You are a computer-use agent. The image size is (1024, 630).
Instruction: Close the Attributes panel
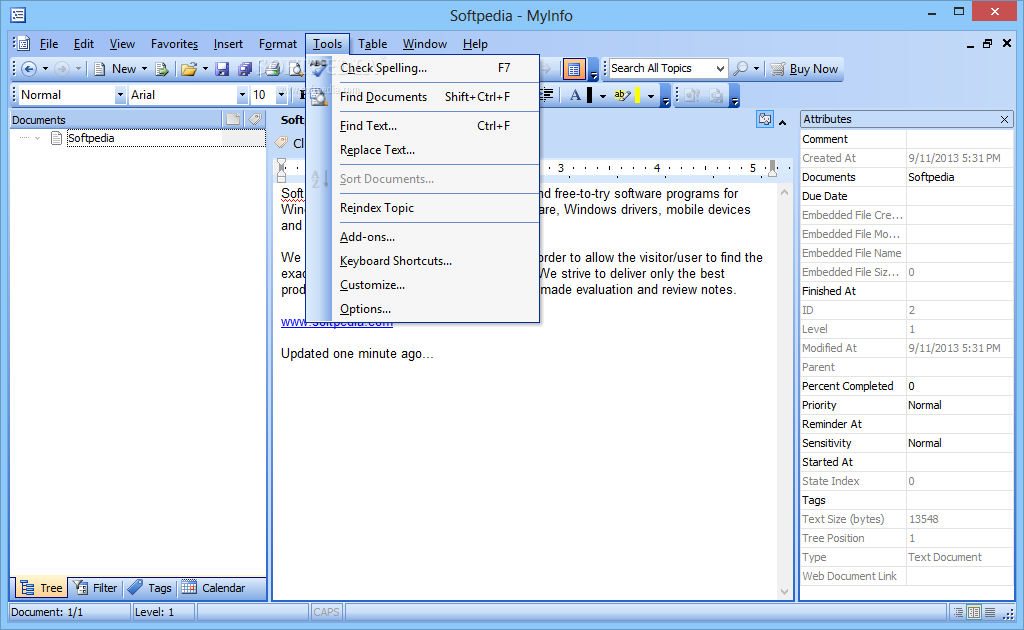pos(1004,119)
